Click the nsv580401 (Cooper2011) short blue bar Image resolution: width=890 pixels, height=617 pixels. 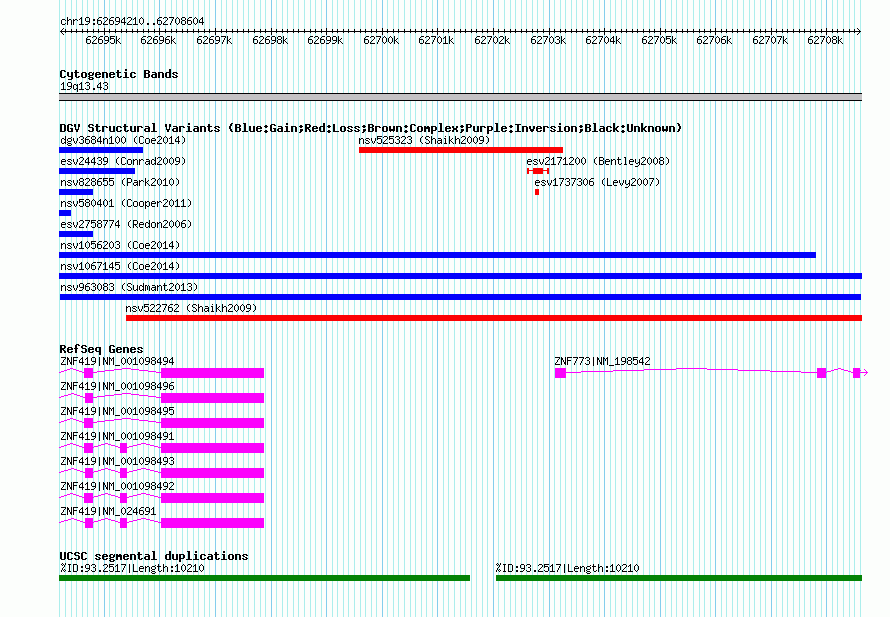click(x=65, y=213)
